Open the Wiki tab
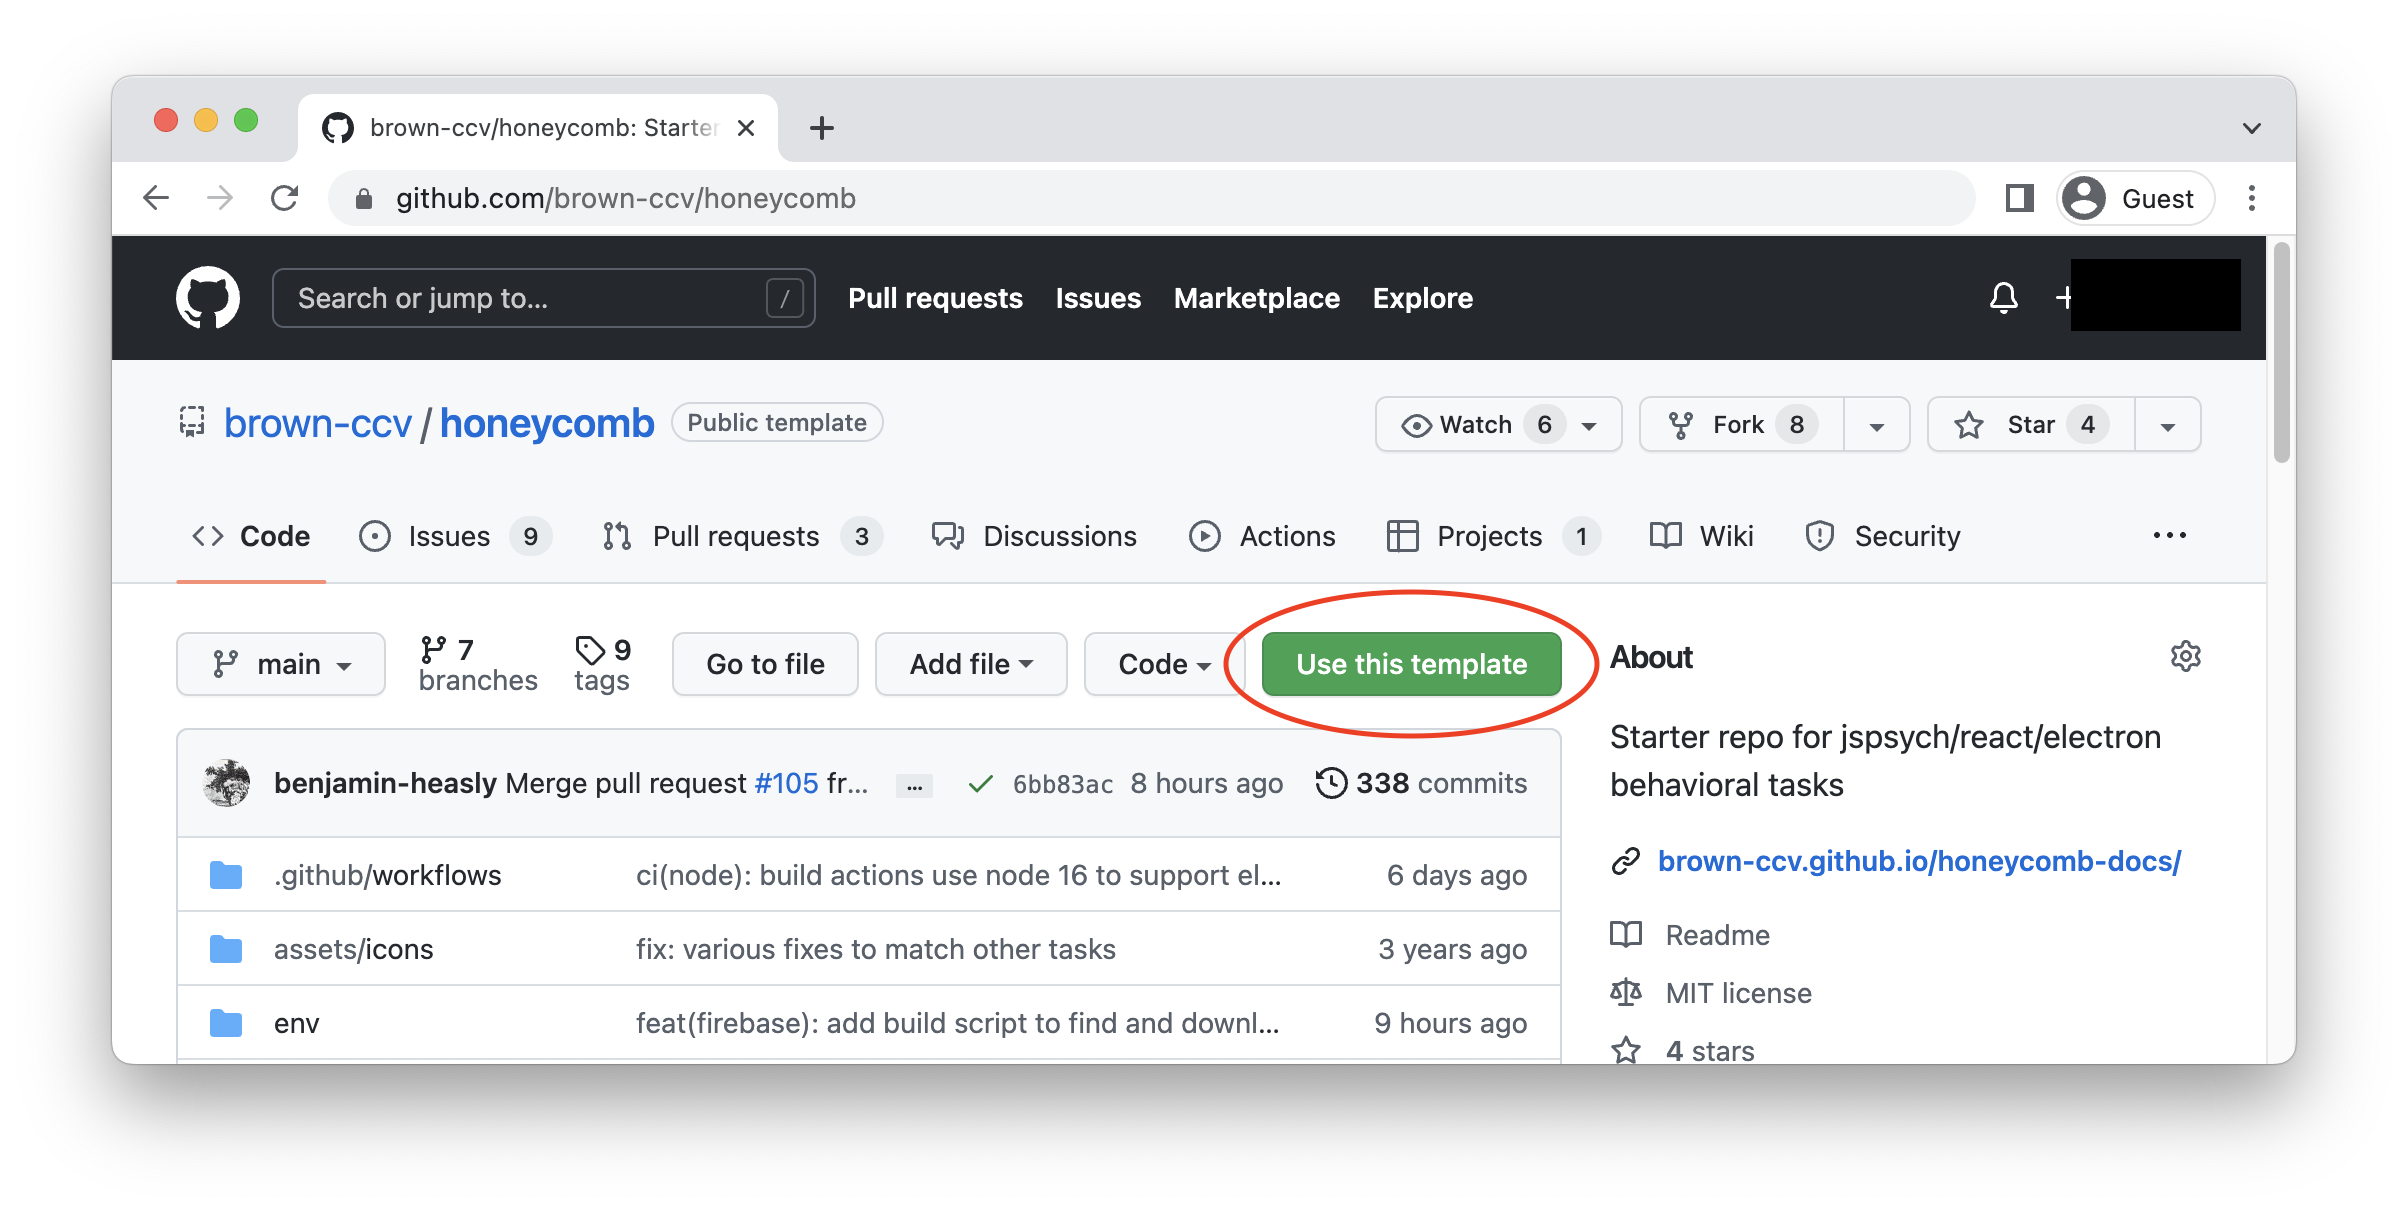This screenshot has width=2408, height=1212. pyautogui.click(x=1701, y=537)
